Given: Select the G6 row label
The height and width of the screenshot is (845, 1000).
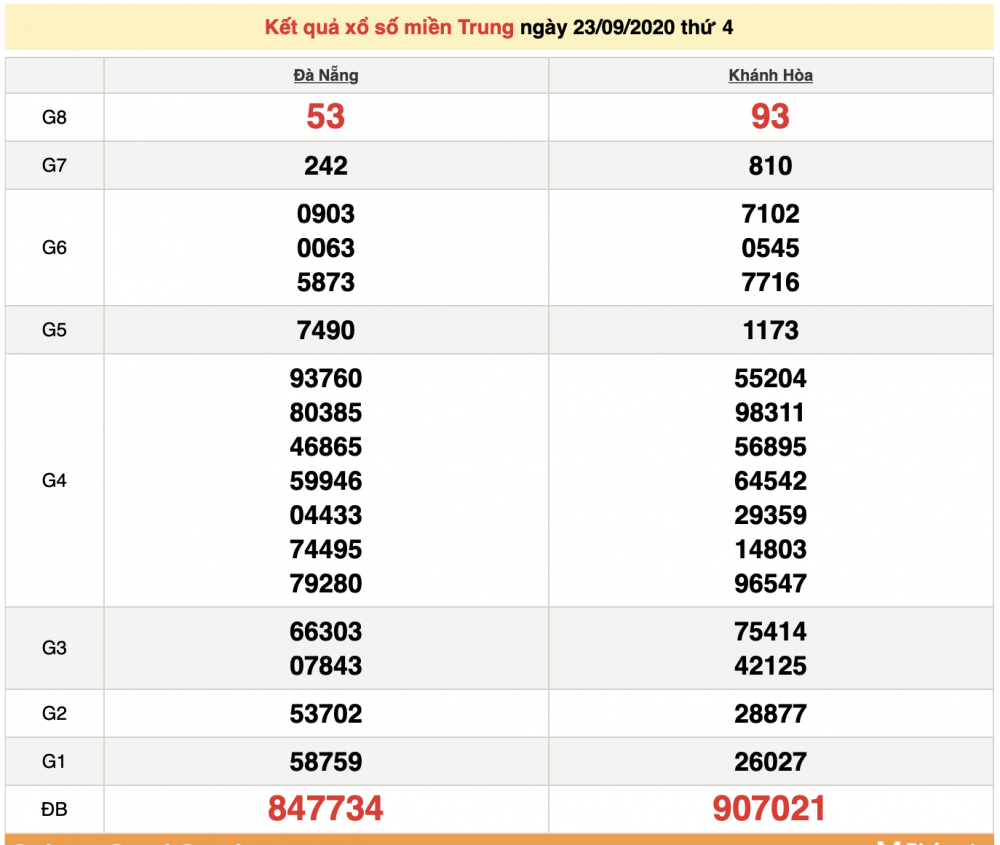Looking at the screenshot, I should coord(55,247).
